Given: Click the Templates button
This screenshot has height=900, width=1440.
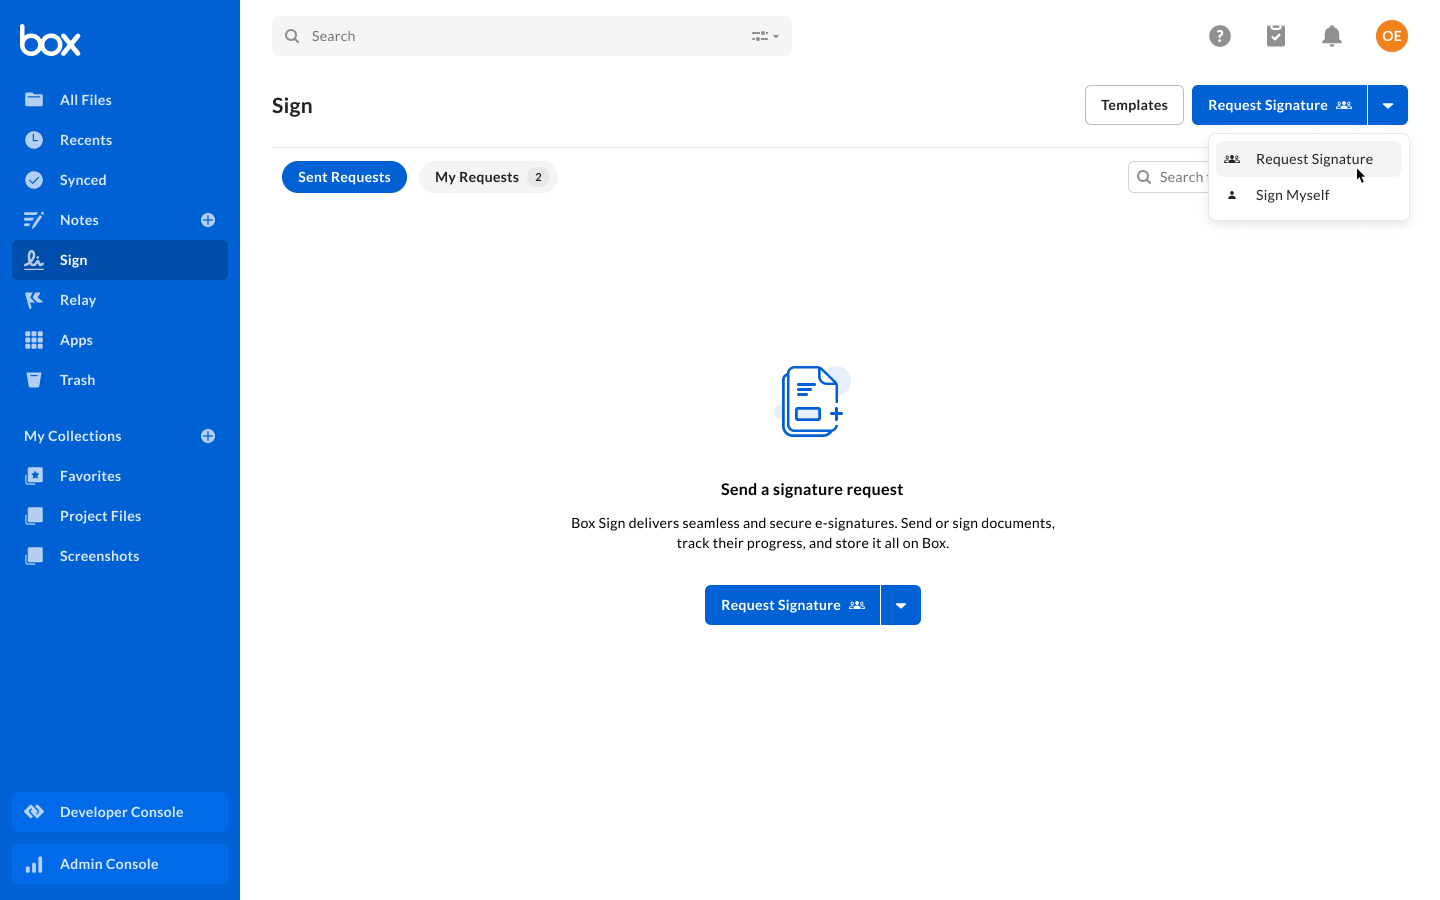Looking at the screenshot, I should pyautogui.click(x=1134, y=105).
